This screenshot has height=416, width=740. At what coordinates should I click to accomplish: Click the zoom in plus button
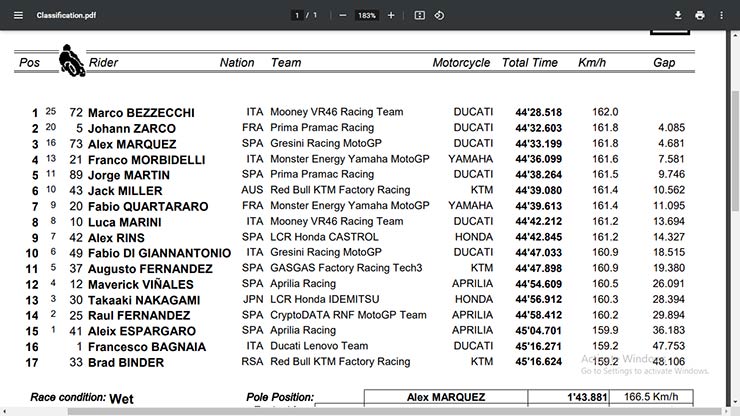(391, 16)
